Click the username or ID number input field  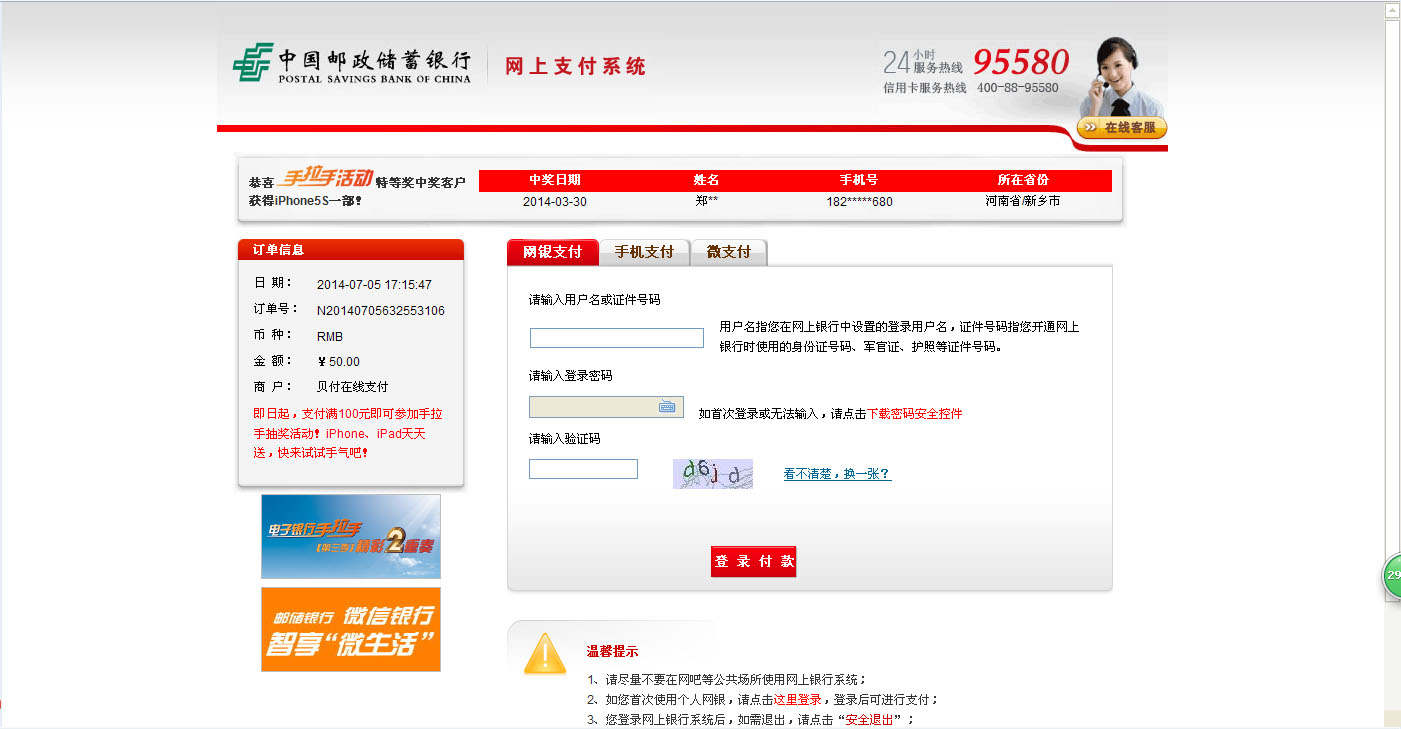click(x=616, y=338)
